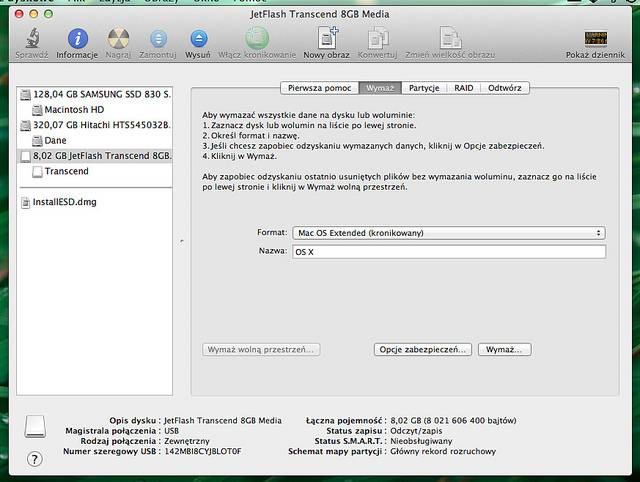Switch to the Wymaż tab
640x482 pixels.
[x=380, y=88]
